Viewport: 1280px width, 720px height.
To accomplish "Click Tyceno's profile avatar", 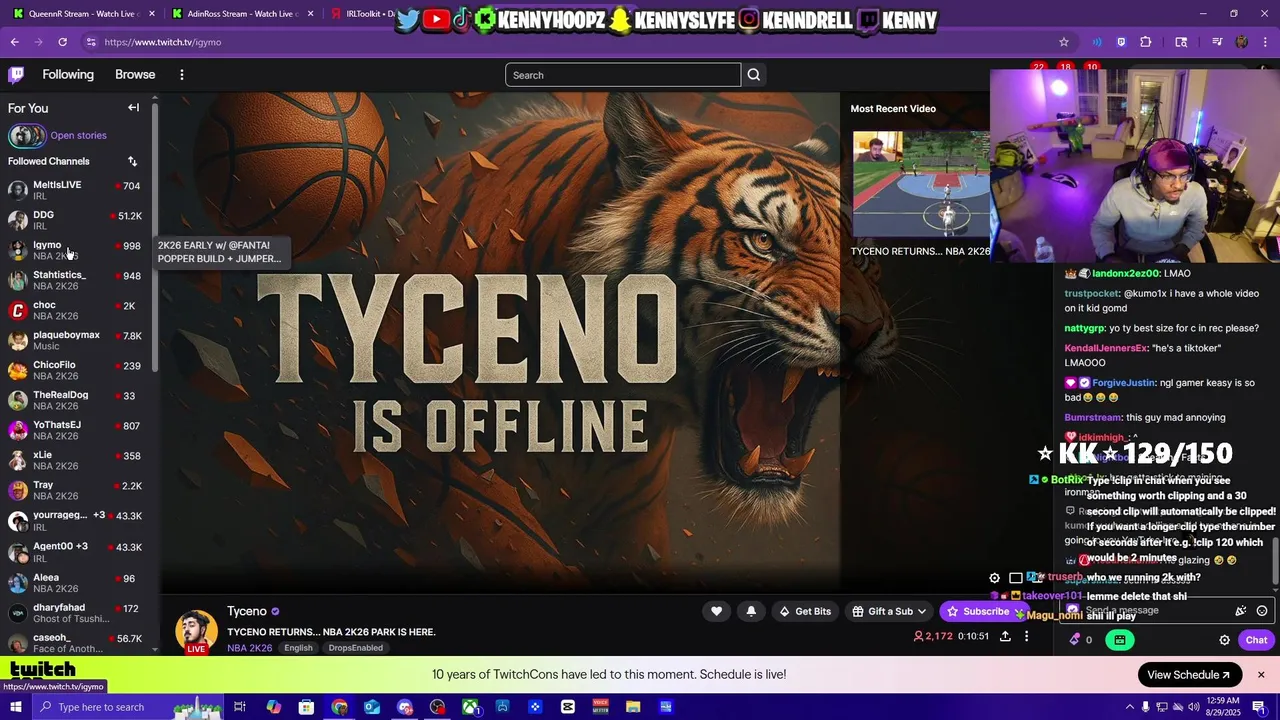I will point(196,630).
